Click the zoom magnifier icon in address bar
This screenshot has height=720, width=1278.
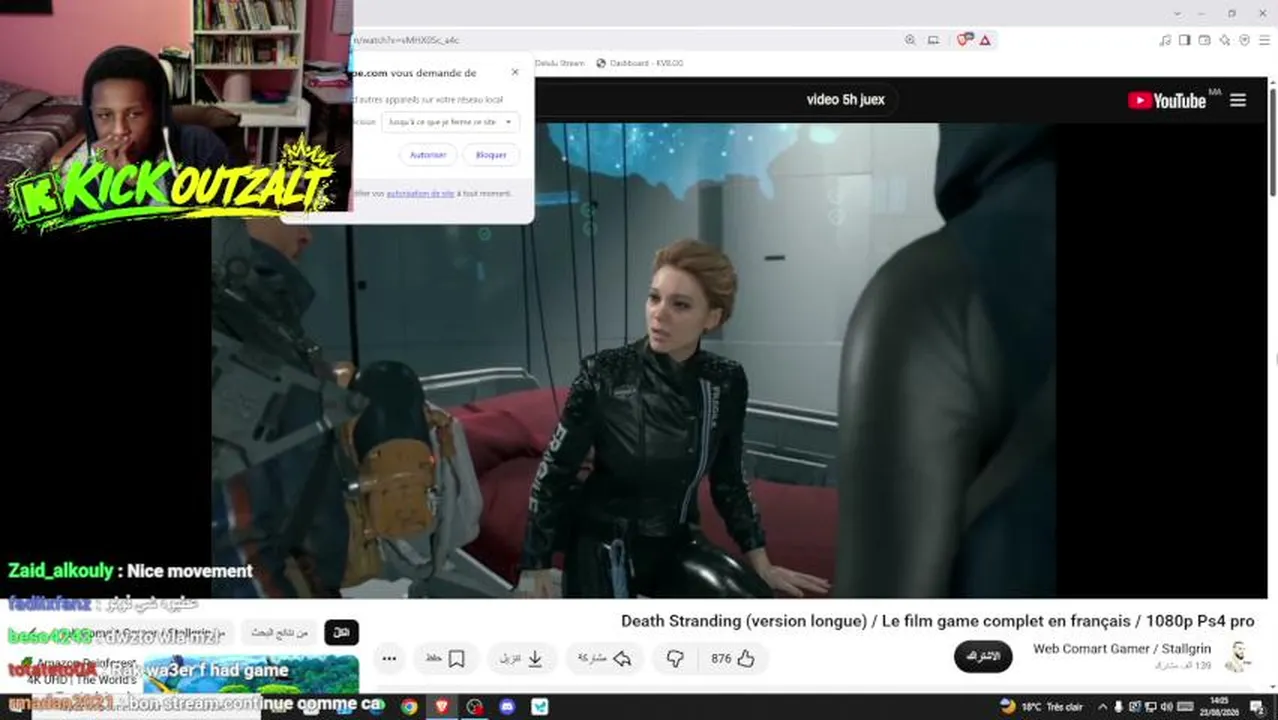coord(910,40)
